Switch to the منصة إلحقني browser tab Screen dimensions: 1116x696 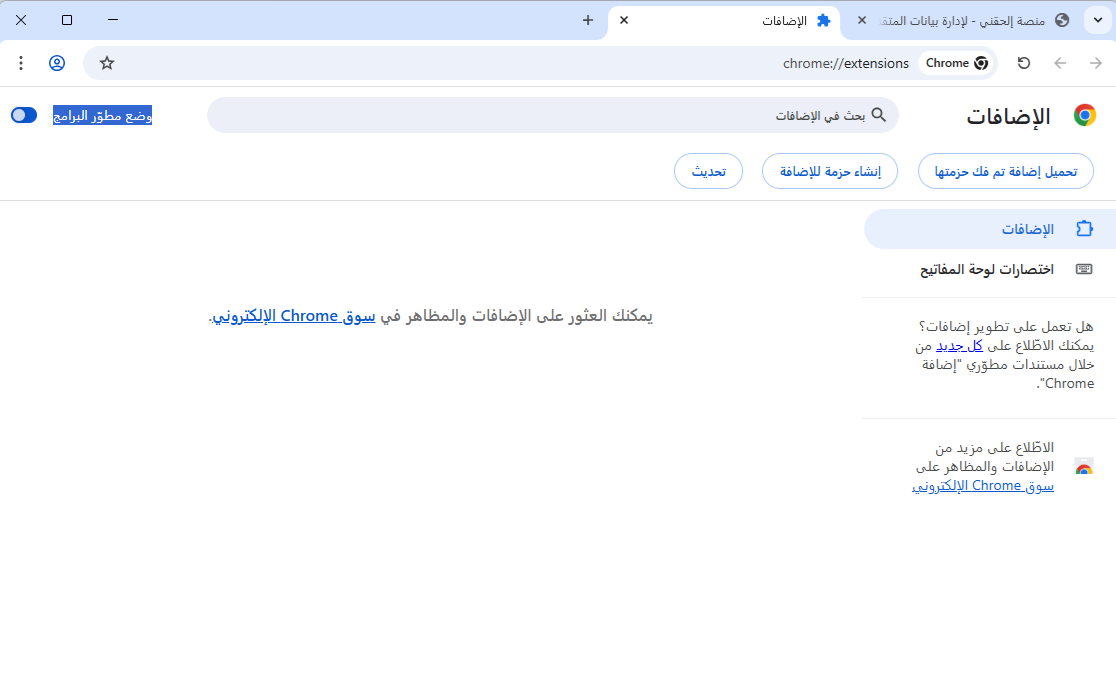click(960, 20)
